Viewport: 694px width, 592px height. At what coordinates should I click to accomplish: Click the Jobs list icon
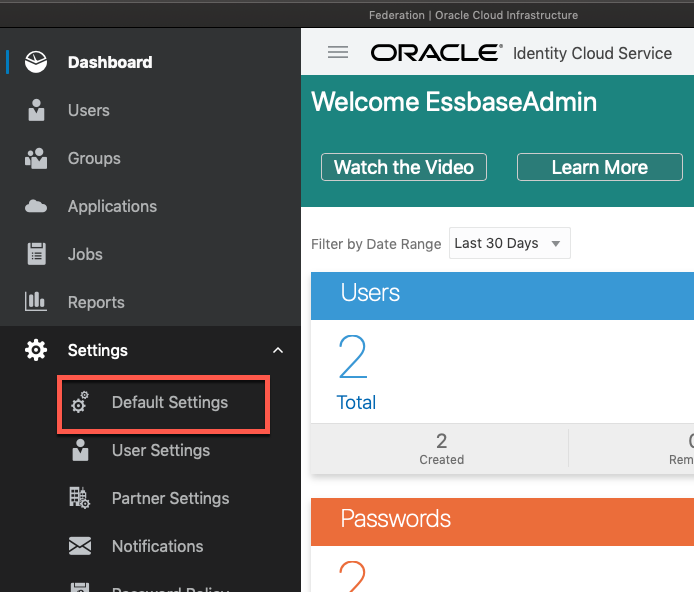point(36,254)
